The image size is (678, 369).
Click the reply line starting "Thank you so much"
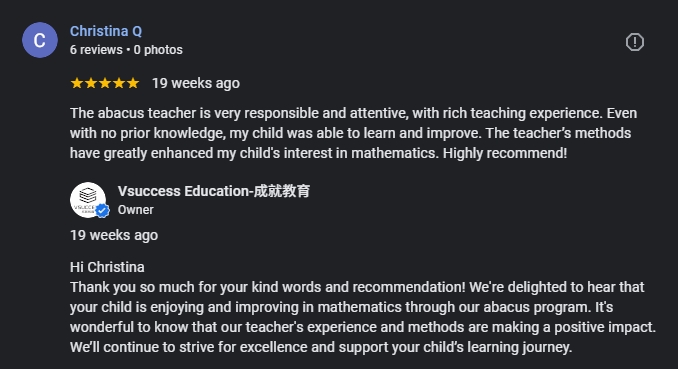[357, 287]
